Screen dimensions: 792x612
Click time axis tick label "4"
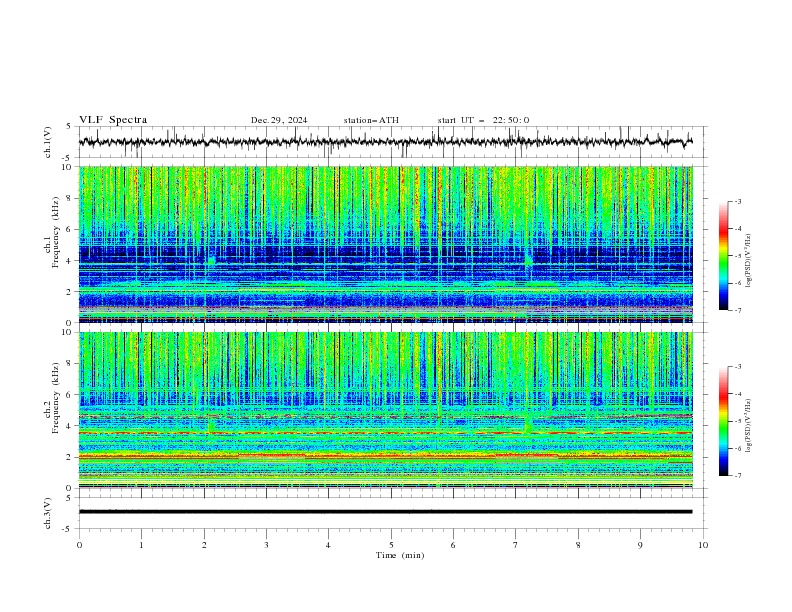(x=328, y=545)
